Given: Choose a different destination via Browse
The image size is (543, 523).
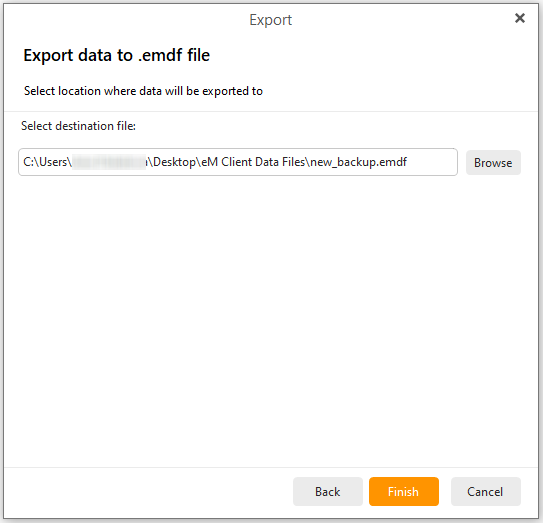Looking at the screenshot, I should tap(493, 162).
